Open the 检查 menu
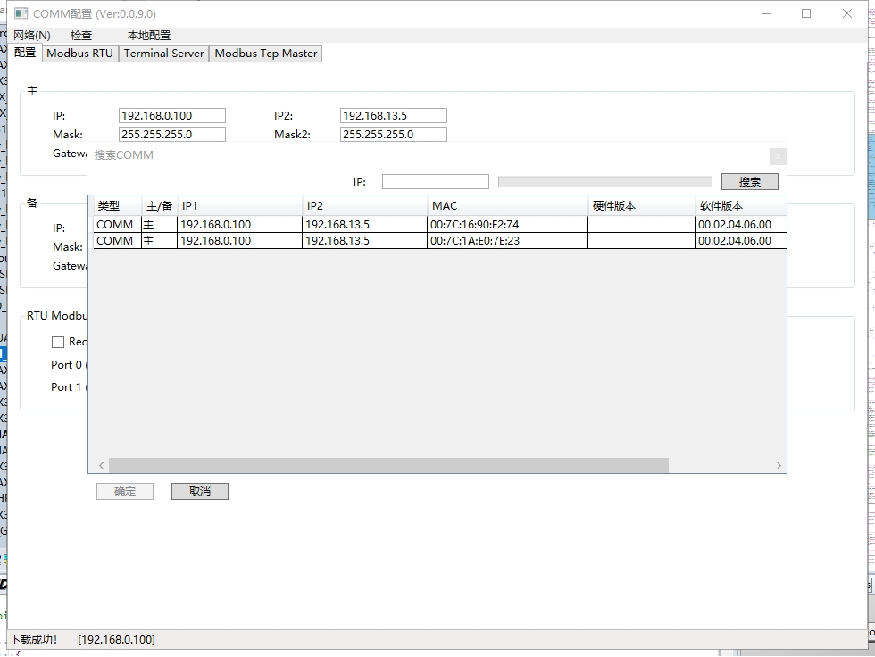Screen dimensions: 875x657 coord(81,35)
